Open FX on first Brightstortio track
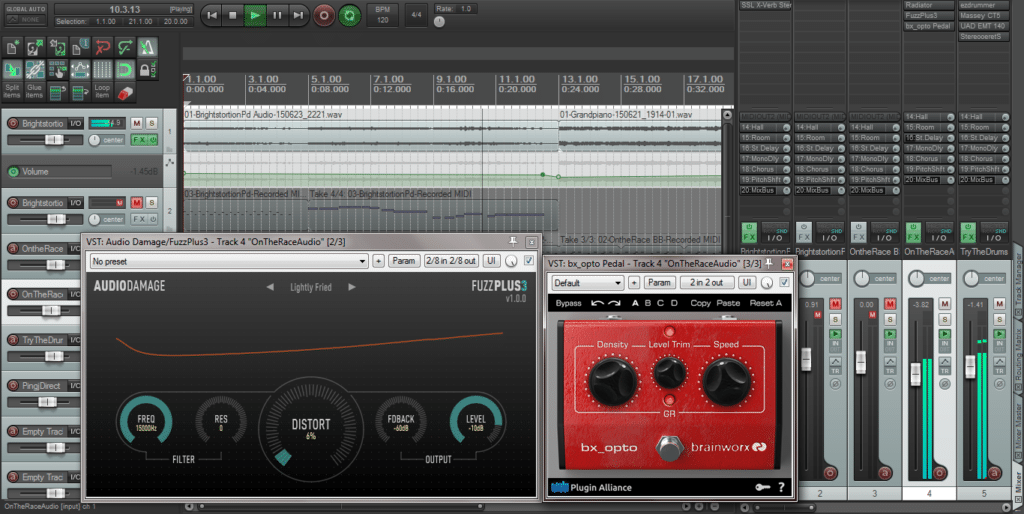This screenshot has width=1024, height=514. [x=138, y=140]
